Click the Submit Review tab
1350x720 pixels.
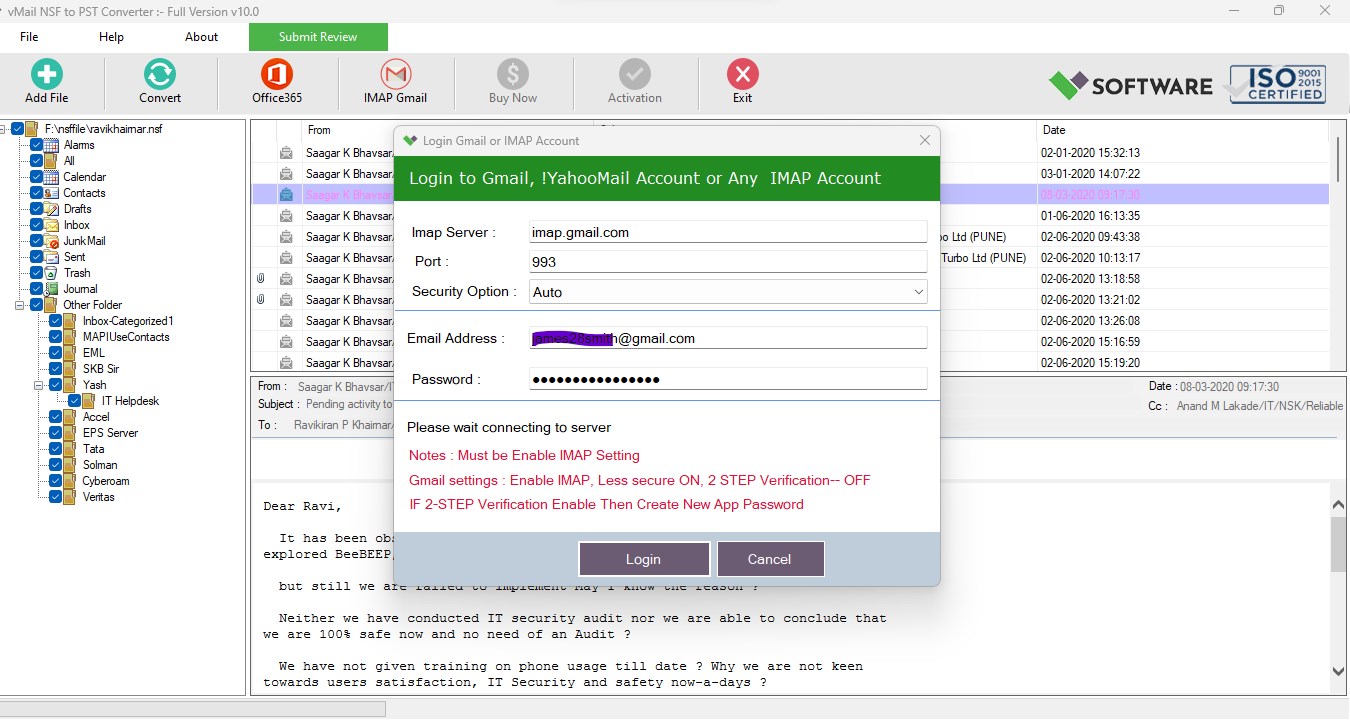point(318,37)
